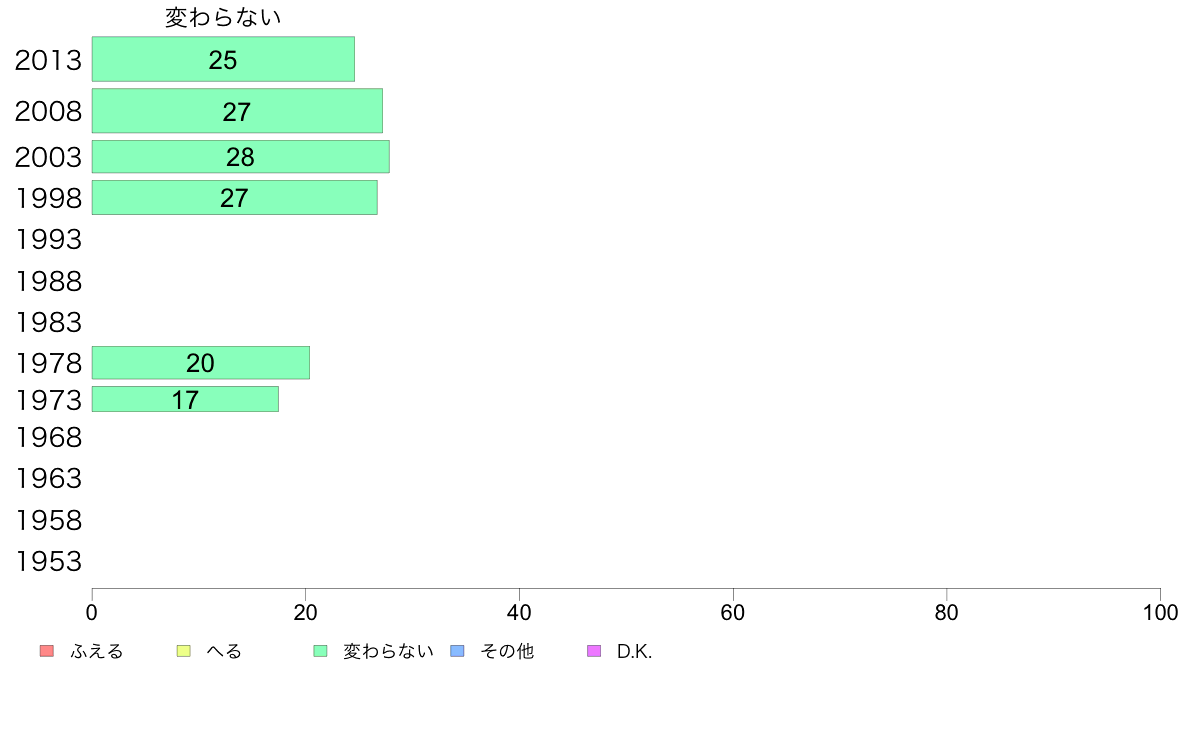Click the yellow へる legend swatch

(183, 651)
